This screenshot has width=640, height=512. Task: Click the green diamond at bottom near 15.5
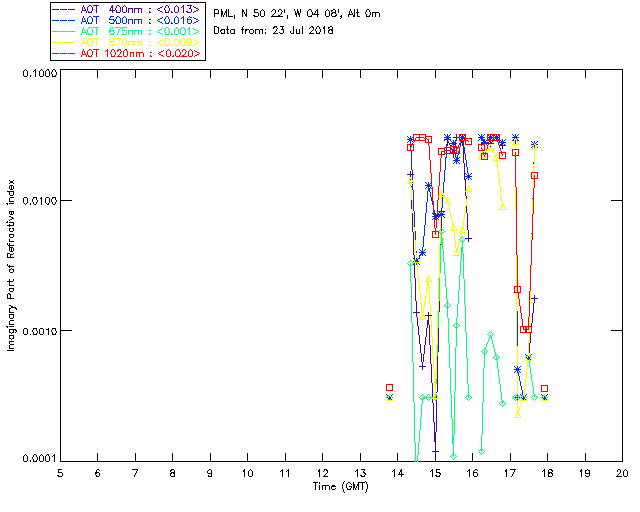point(453,456)
